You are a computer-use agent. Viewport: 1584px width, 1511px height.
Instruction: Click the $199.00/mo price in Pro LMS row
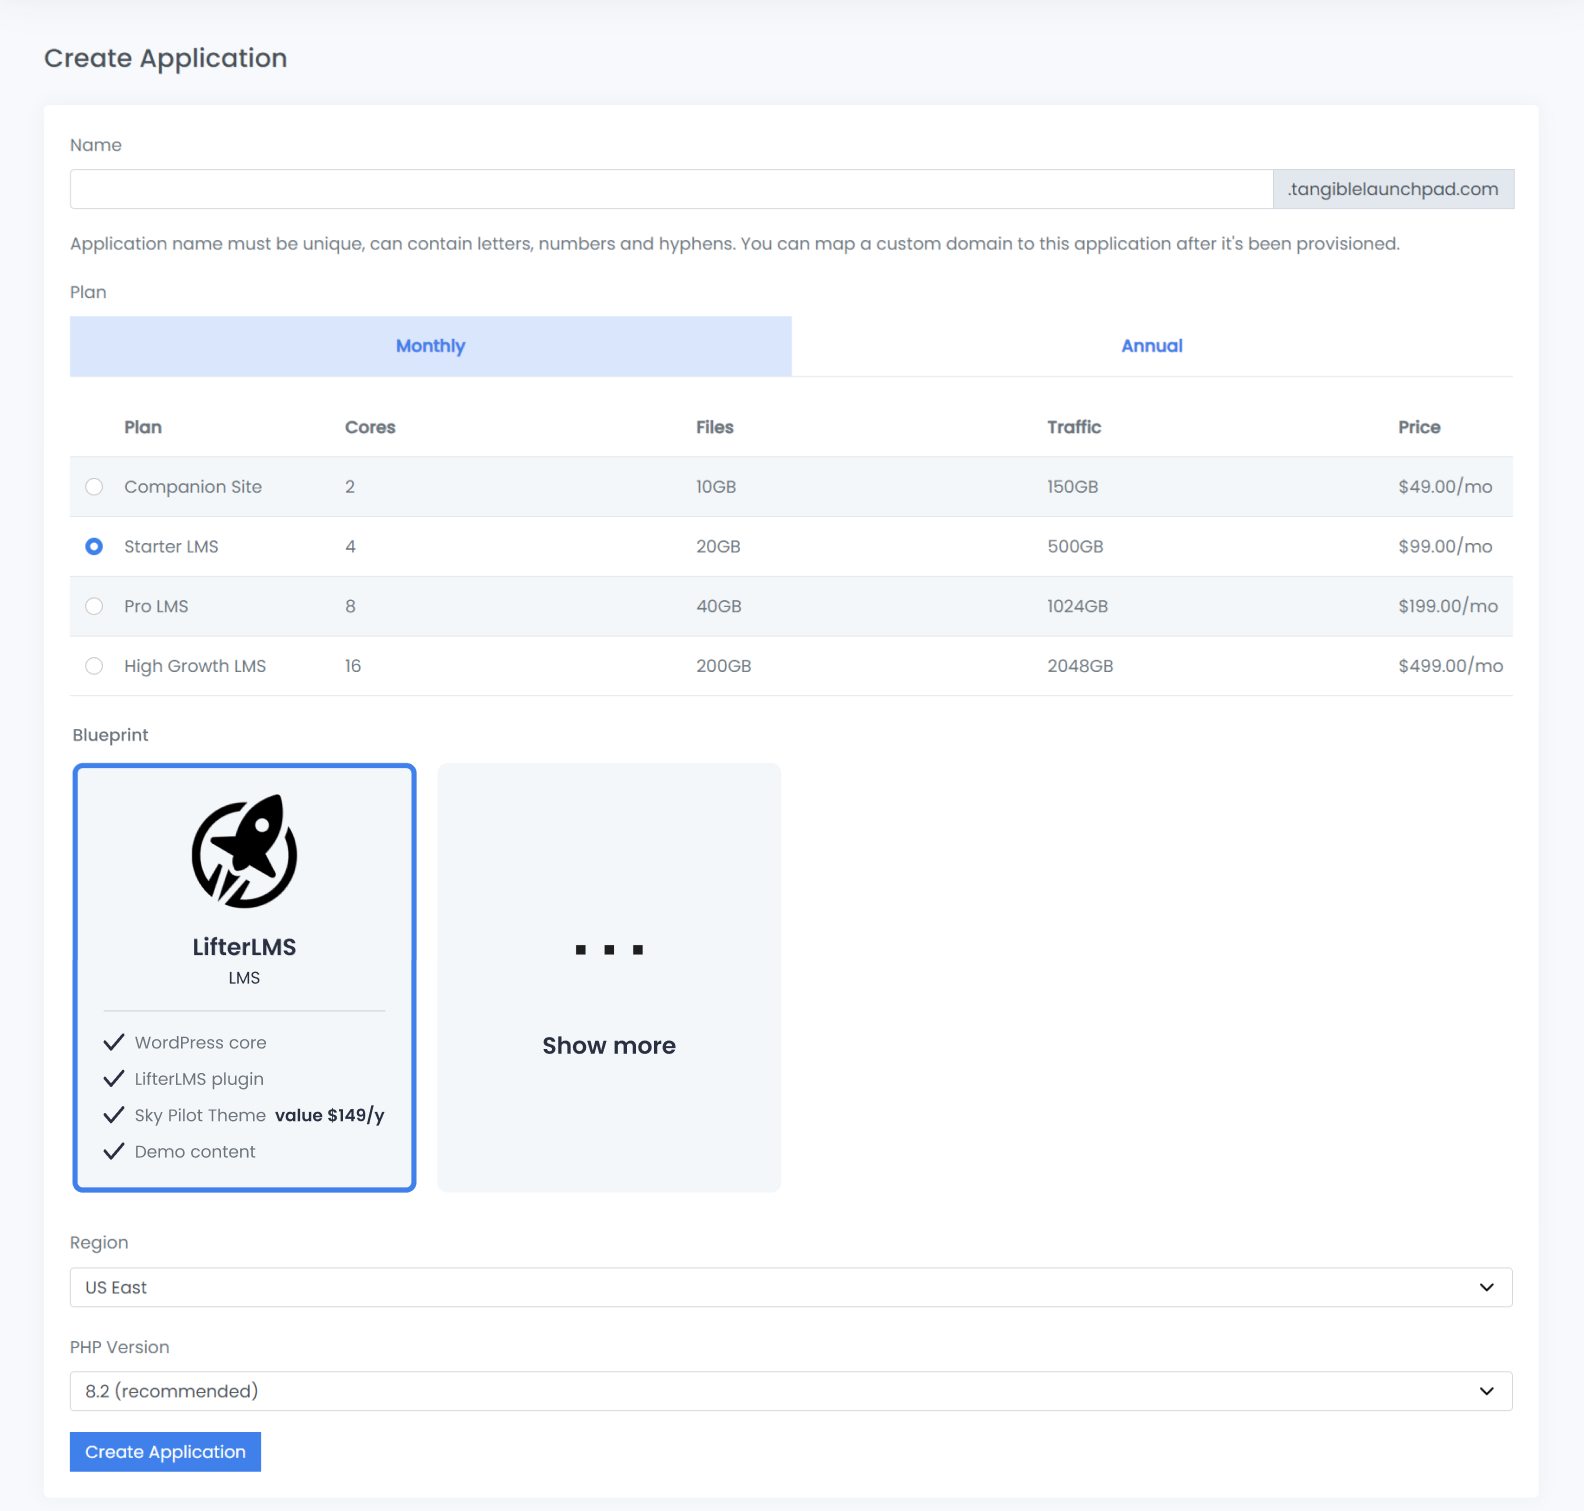click(x=1447, y=606)
